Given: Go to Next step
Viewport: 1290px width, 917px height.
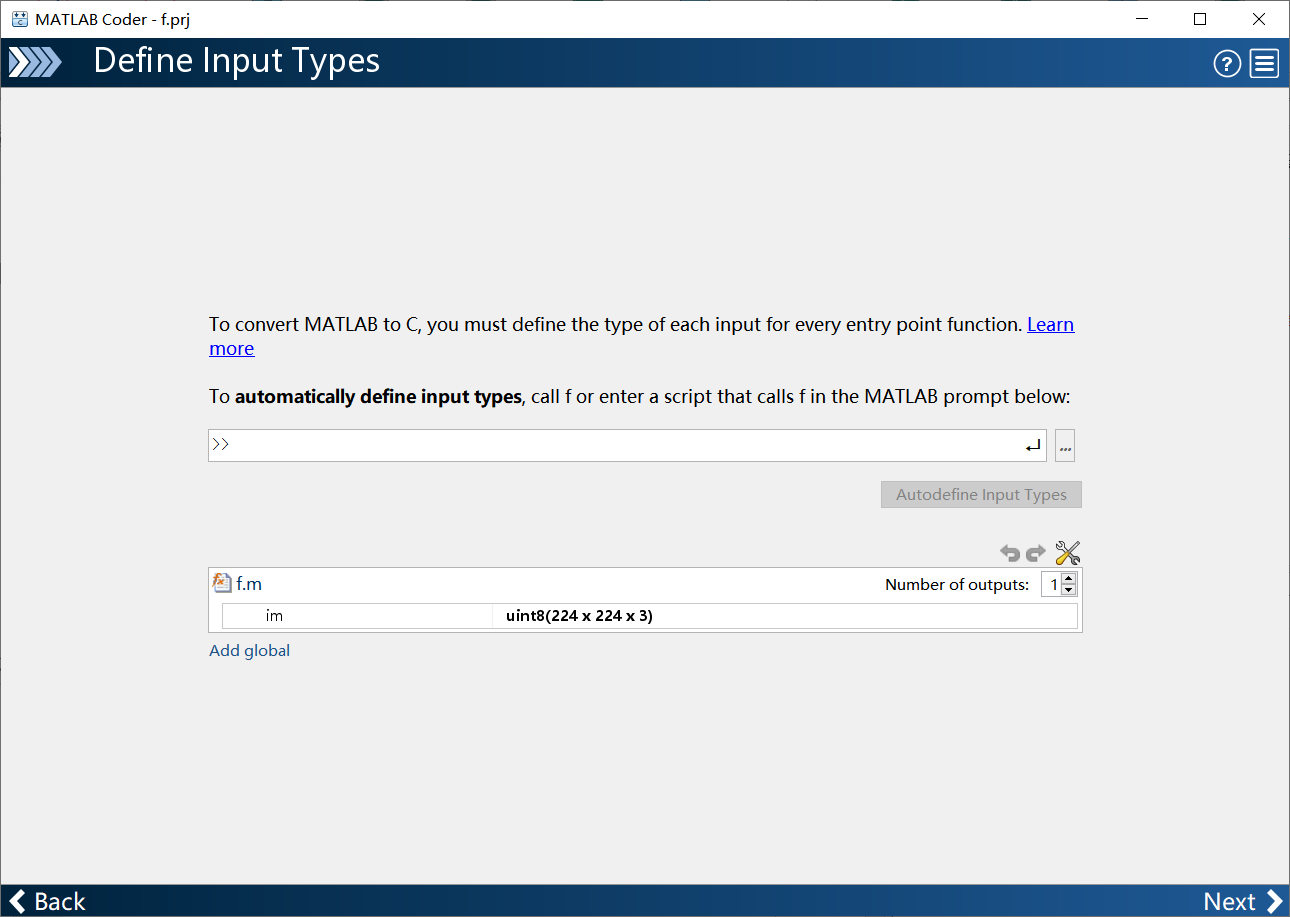Looking at the screenshot, I should coord(1243,901).
